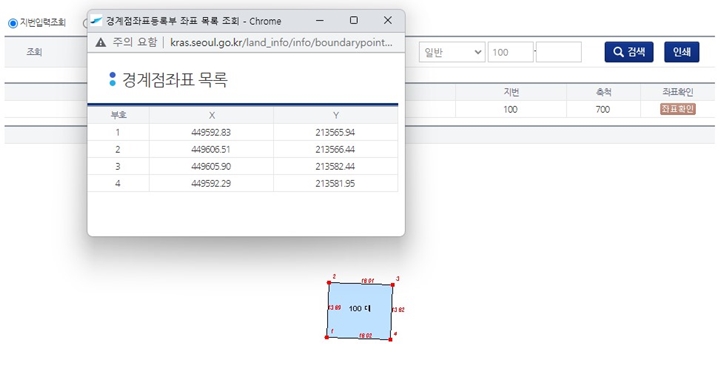Click the 검색 search button
This screenshot has height=368, width=720.
629,52
